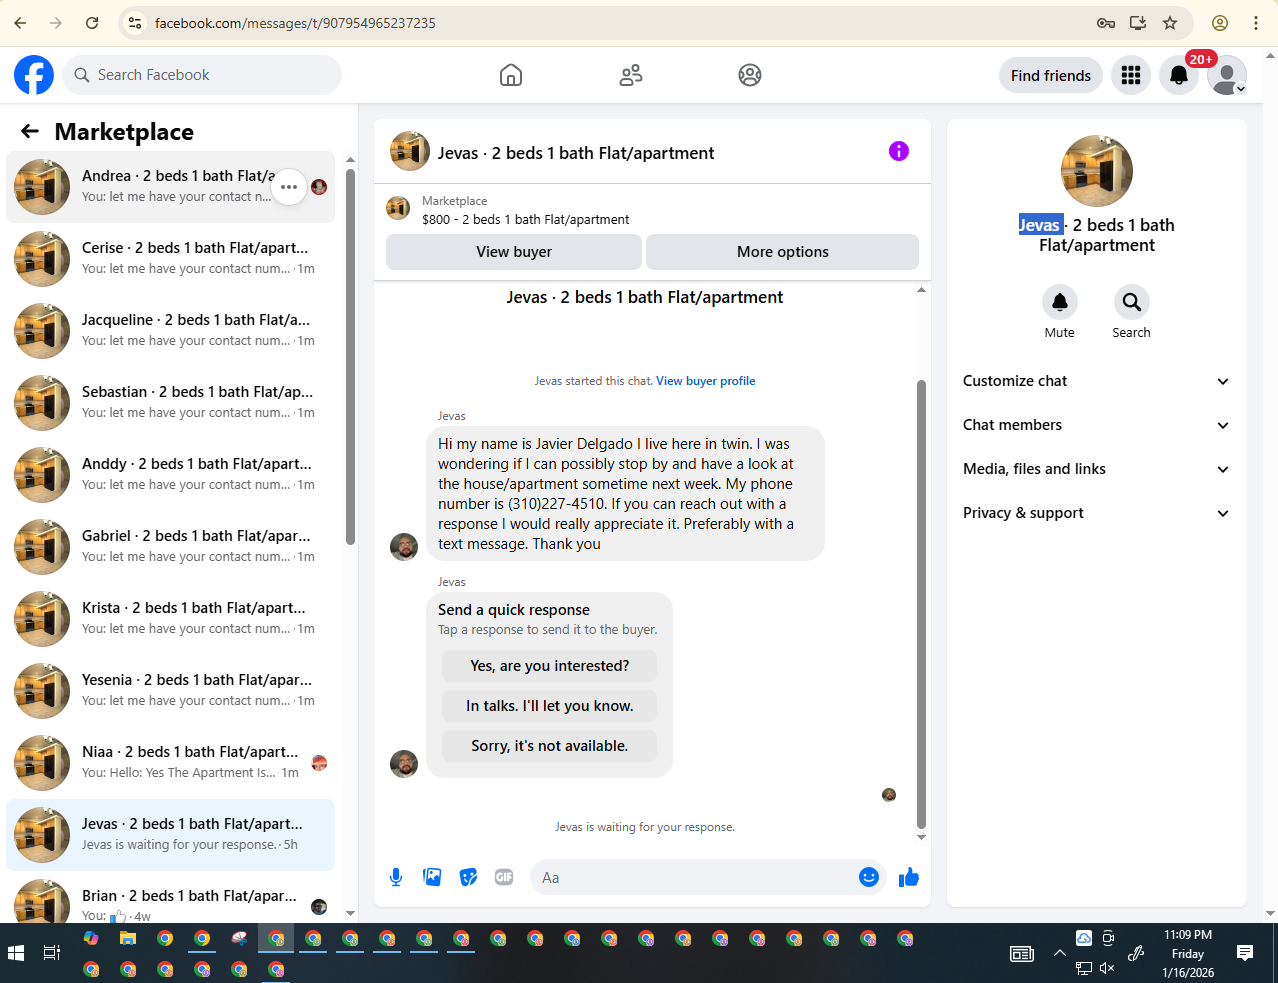The height and width of the screenshot is (983, 1278).
Task: Open the Anddy conversation
Action: tap(170, 475)
